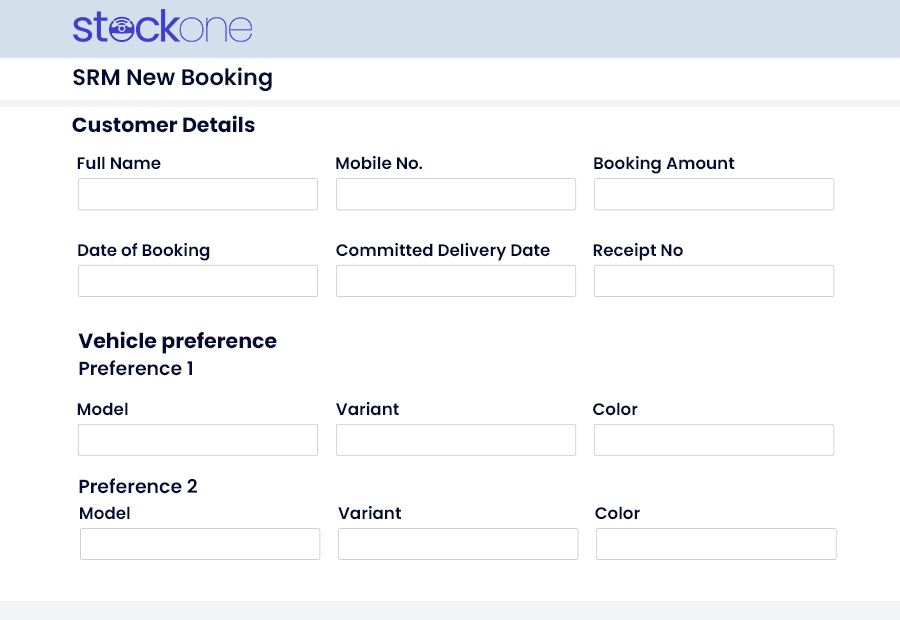Click the Variant field under Preference 2

(x=457, y=544)
